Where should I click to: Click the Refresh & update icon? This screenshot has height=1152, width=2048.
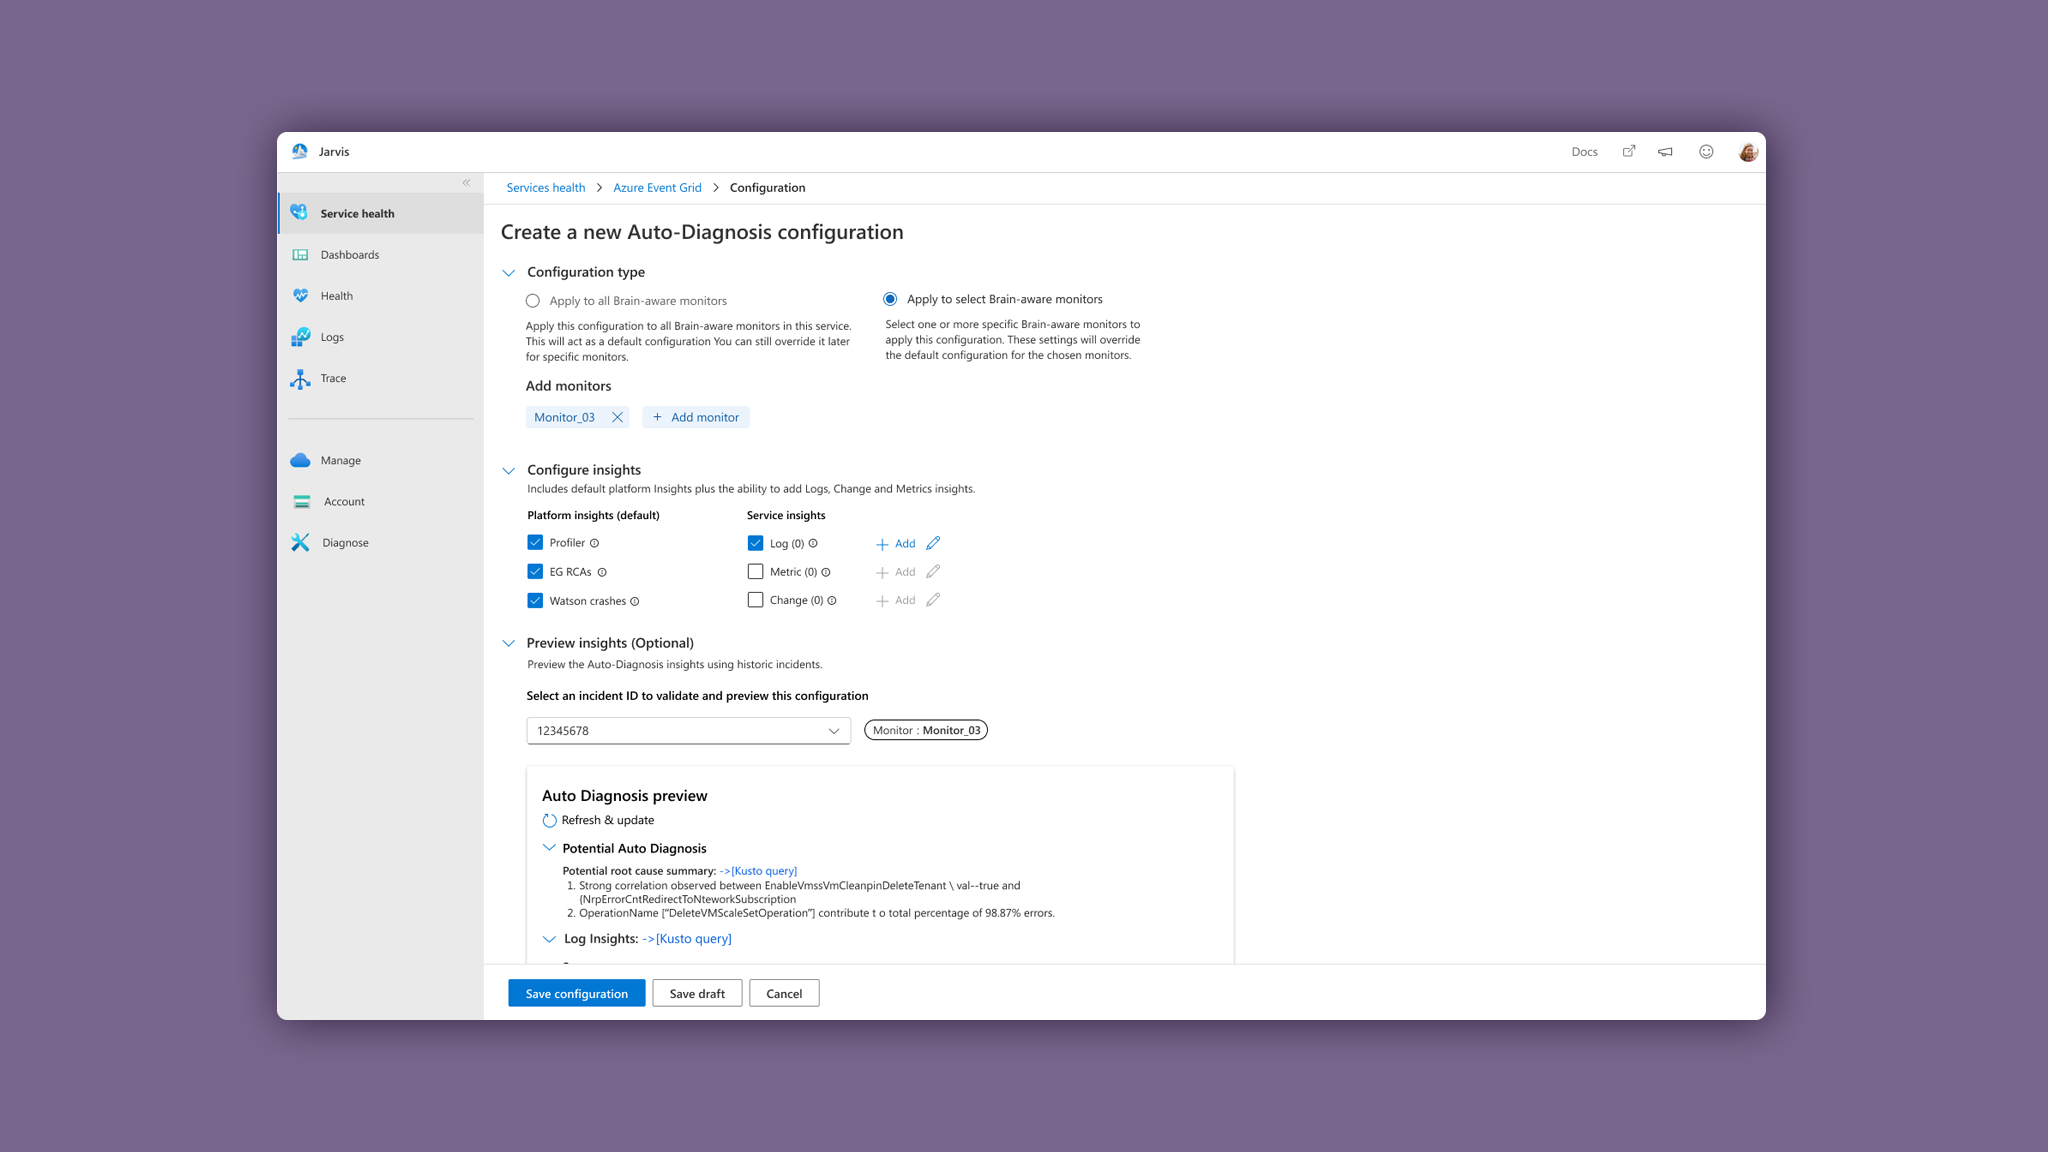[x=549, y=820]
